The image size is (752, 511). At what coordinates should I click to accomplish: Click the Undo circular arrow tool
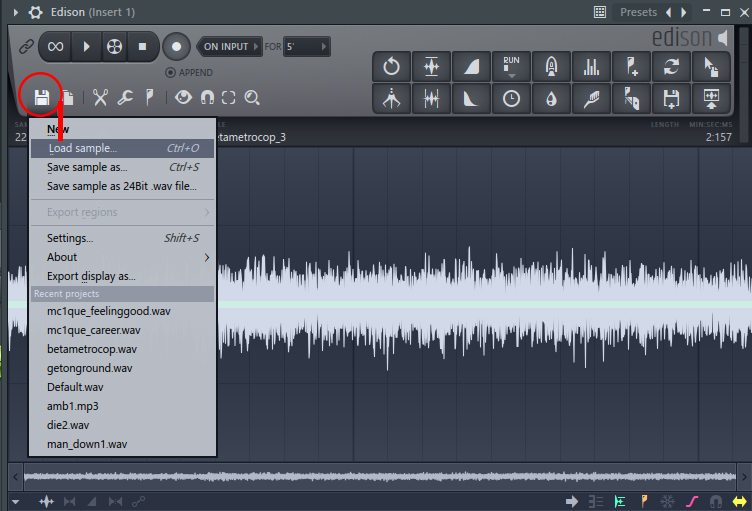(391, 66)
